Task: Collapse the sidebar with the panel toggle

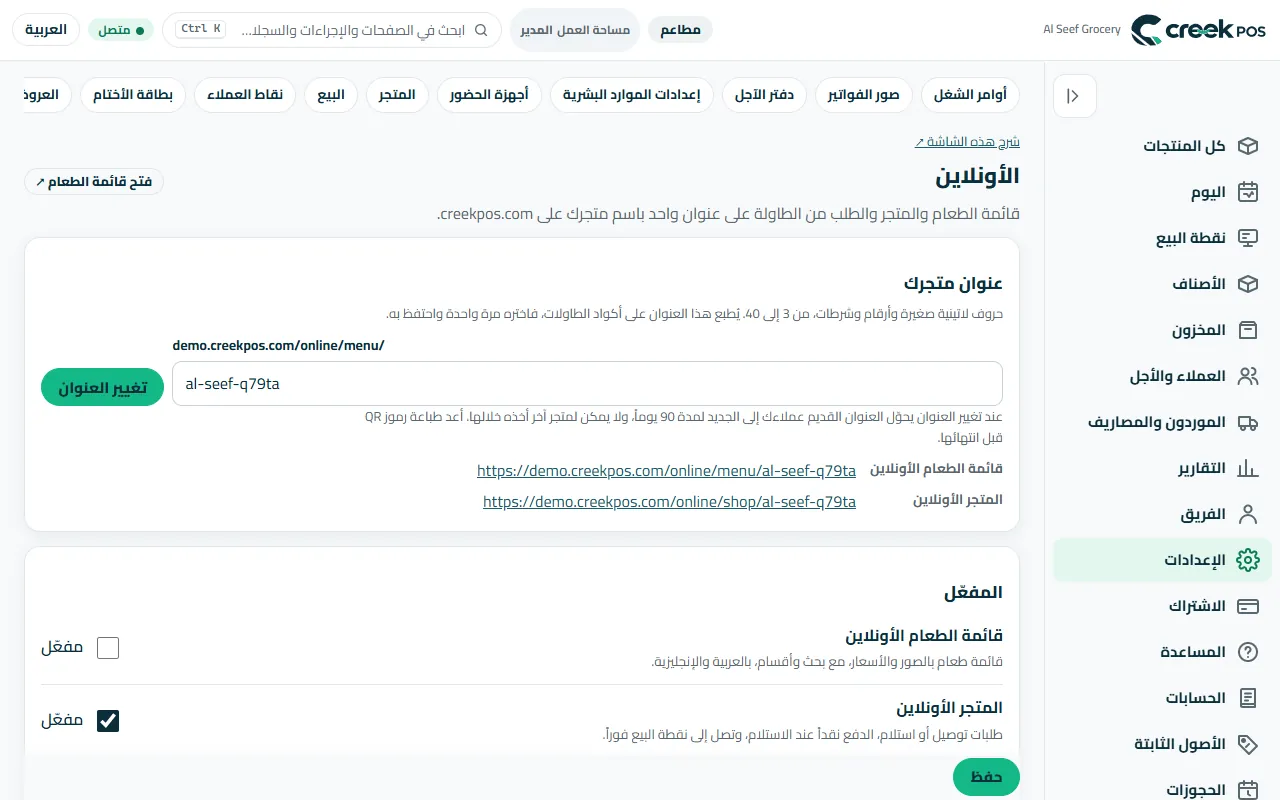Action: (x=1075, y=97)
